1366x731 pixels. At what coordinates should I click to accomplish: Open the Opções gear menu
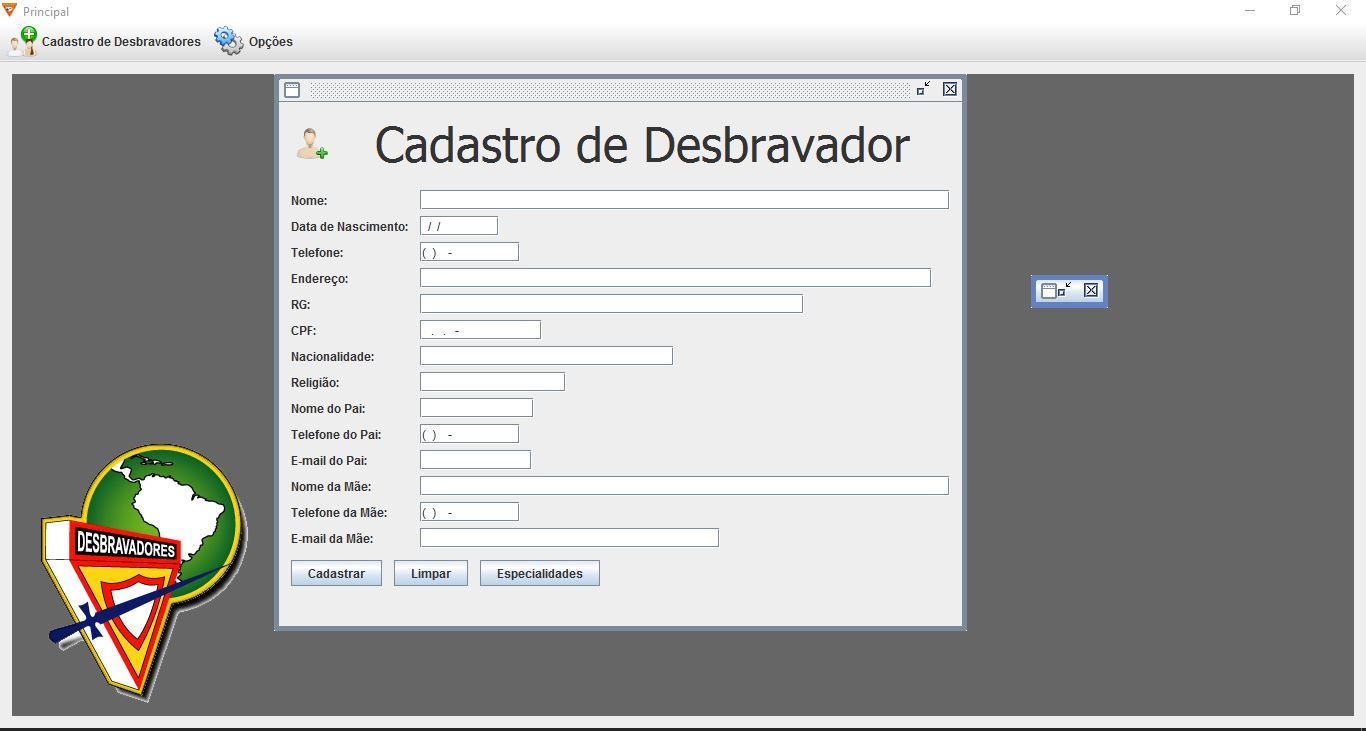254,42
